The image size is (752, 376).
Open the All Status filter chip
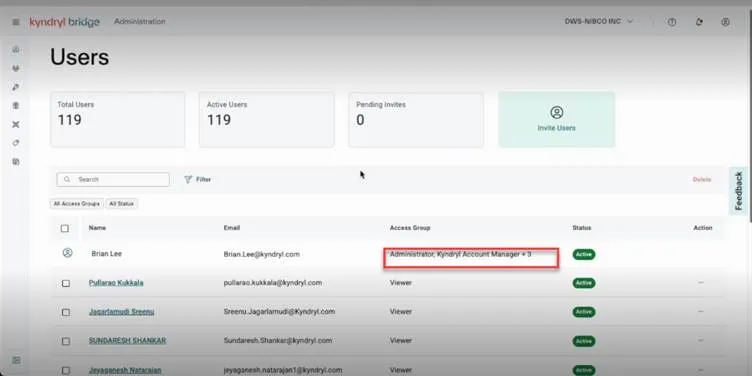[121, 204]
